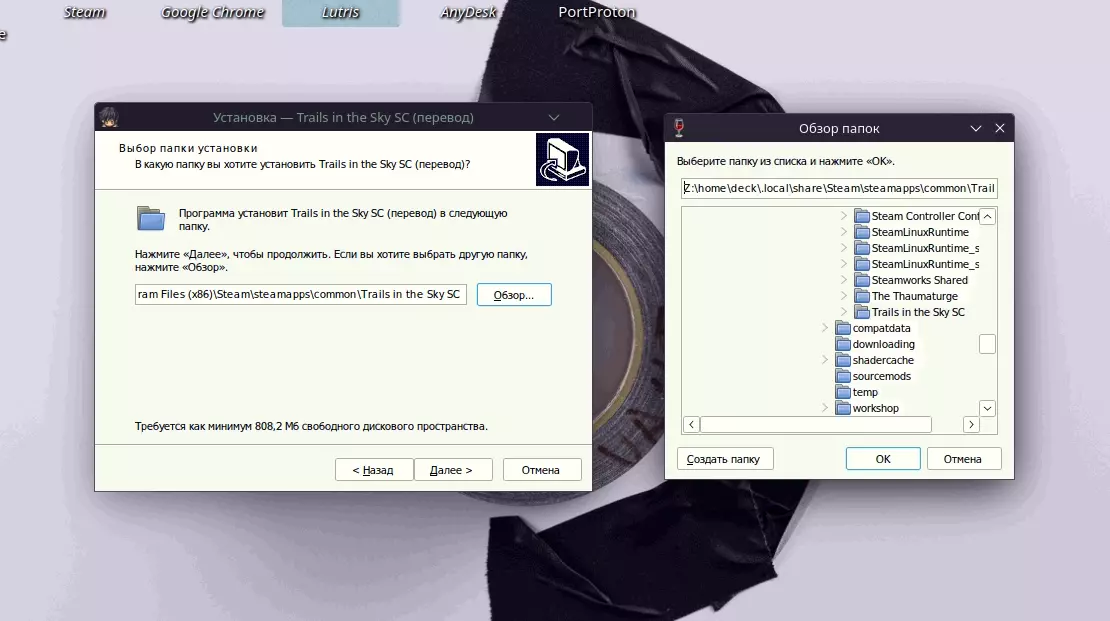Expand the SteamLinuxRuntime folder node
The image size is (1110, 621).
click(843, 232)
